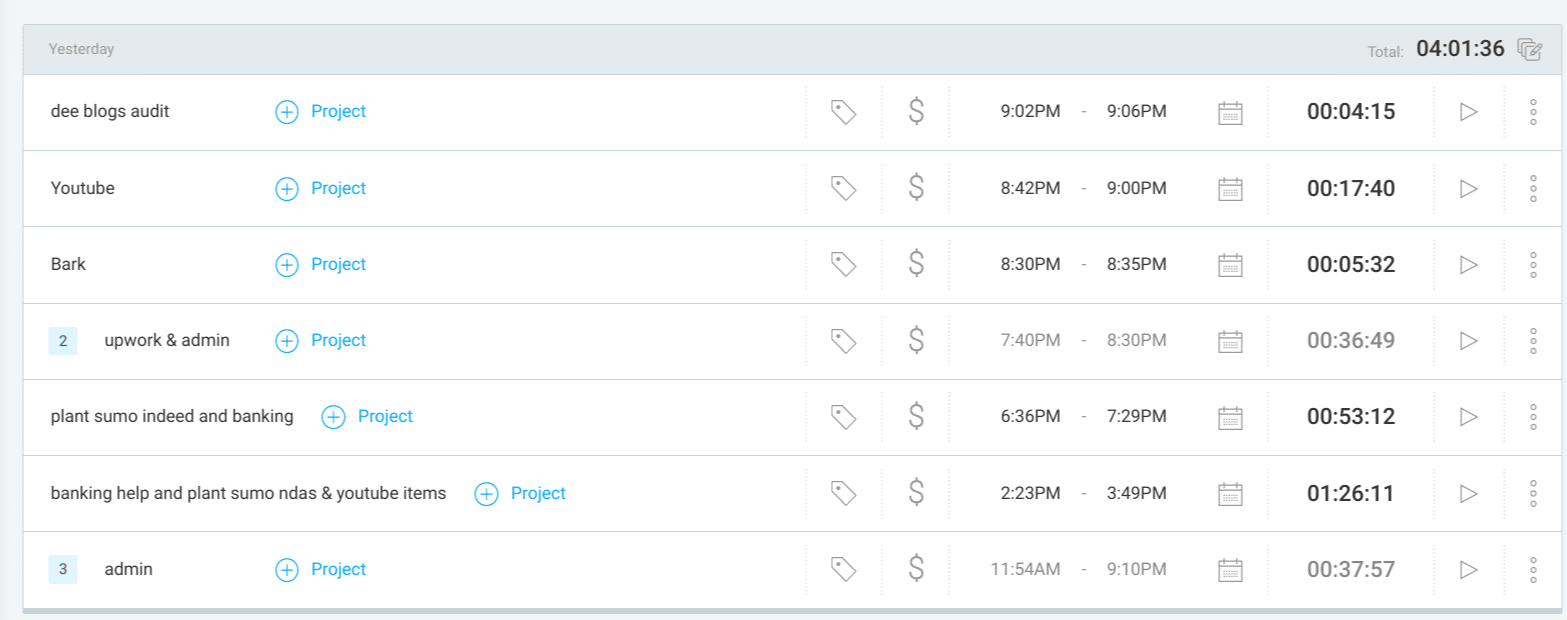Start timer for upwork & admin entry
The image size is (1567, 620).
click(x=1468, y=341)
